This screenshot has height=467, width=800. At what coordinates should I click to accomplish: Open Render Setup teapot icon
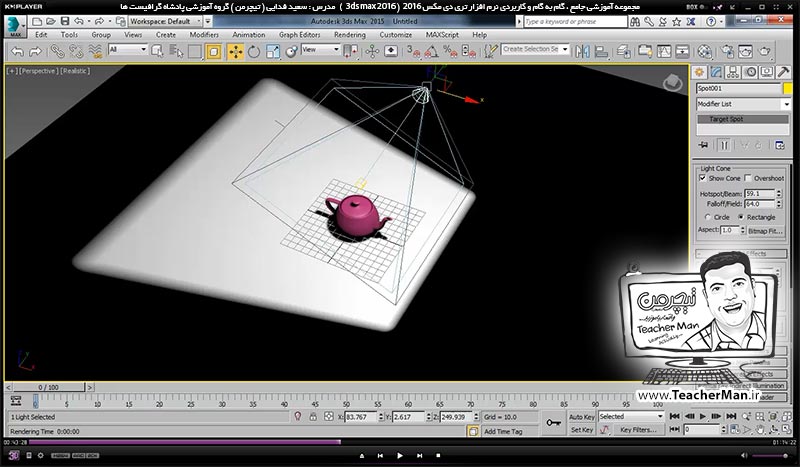728,52
